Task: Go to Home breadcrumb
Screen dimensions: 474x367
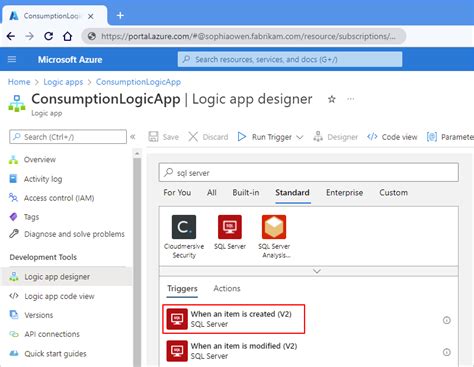Action: 19,82
